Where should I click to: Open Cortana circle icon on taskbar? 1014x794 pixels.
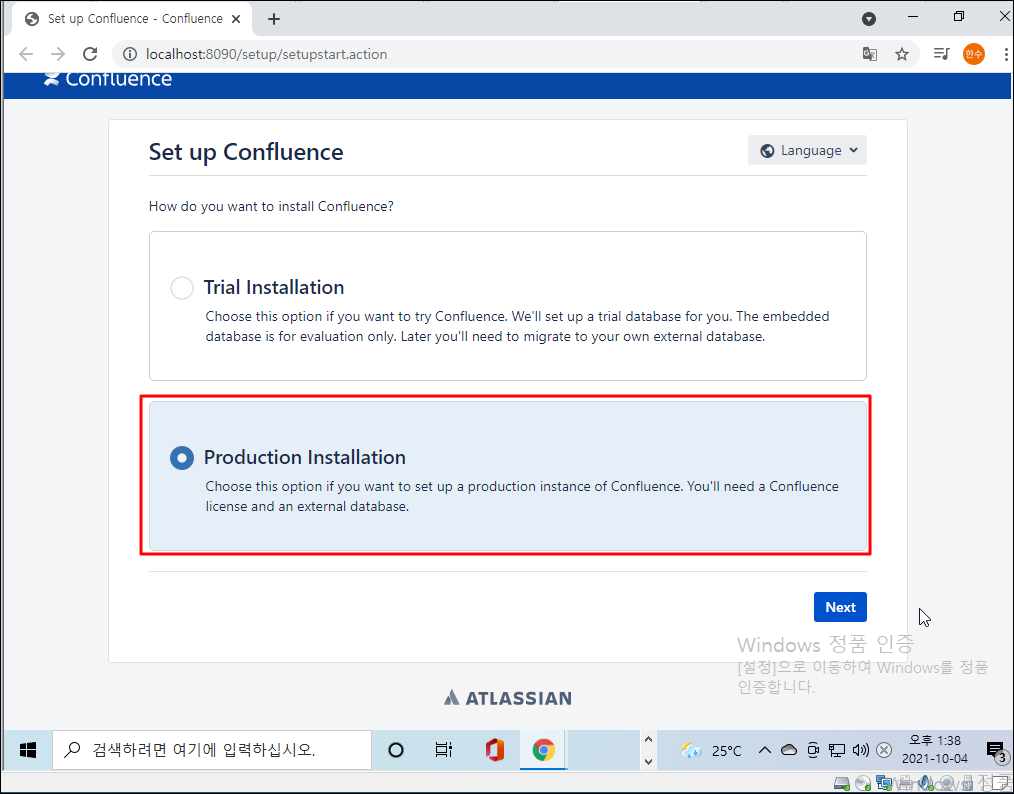coord(396,750)
